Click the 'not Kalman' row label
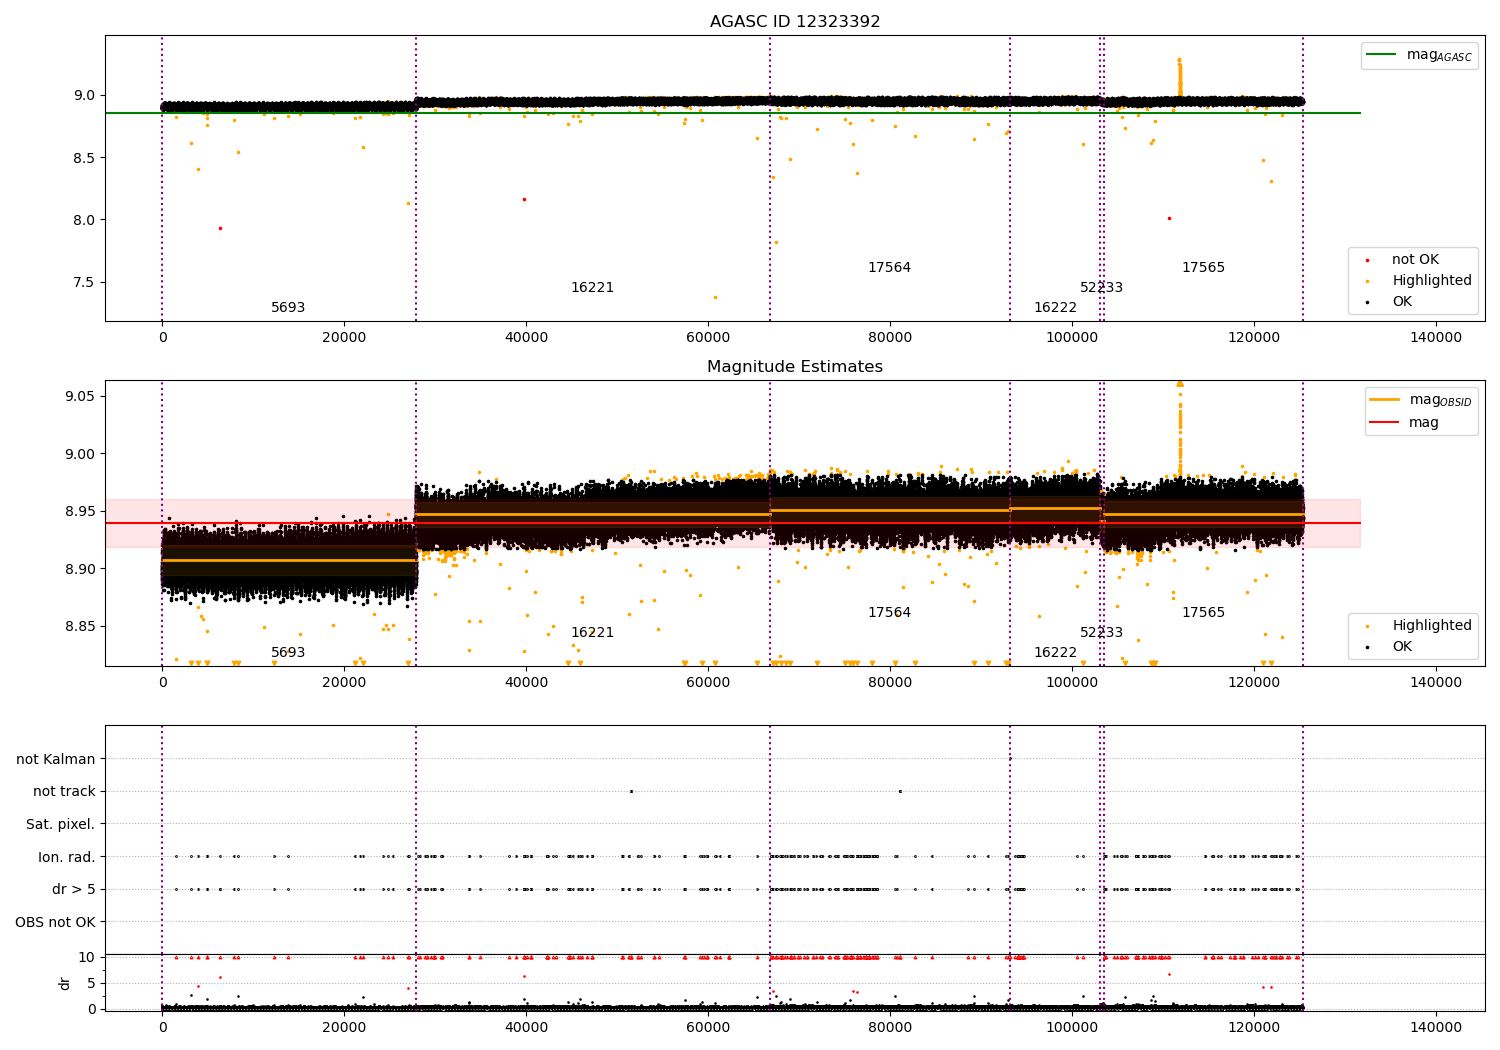The width and height of the screenshot is (1500, 1050). click(x=56, y=760)
